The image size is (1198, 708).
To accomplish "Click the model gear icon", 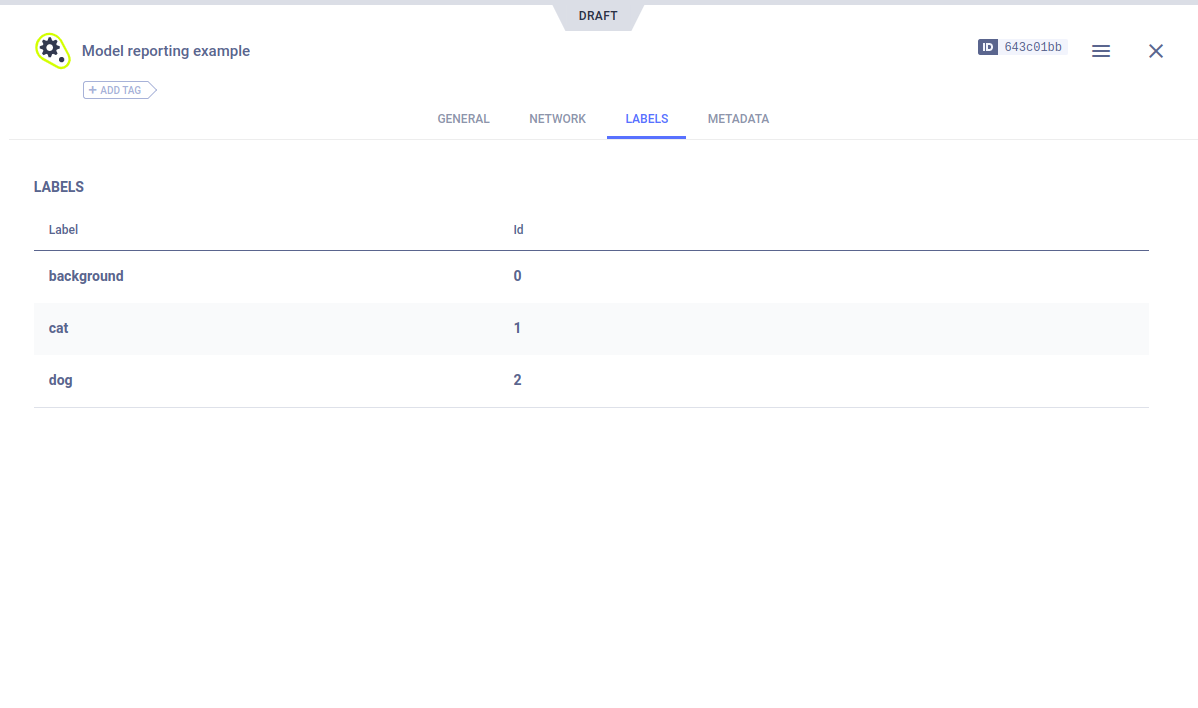I will pyautogui.click(x=51, y=50).
